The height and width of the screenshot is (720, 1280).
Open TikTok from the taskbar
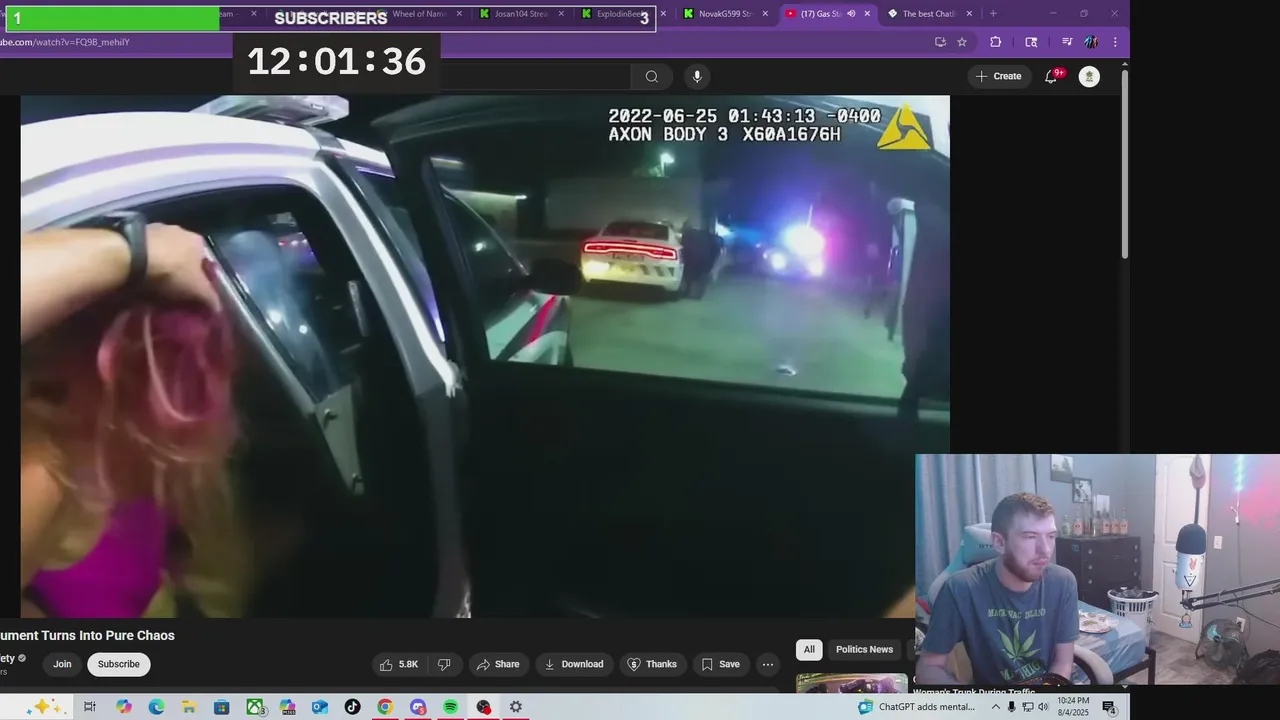click(353, 707)
